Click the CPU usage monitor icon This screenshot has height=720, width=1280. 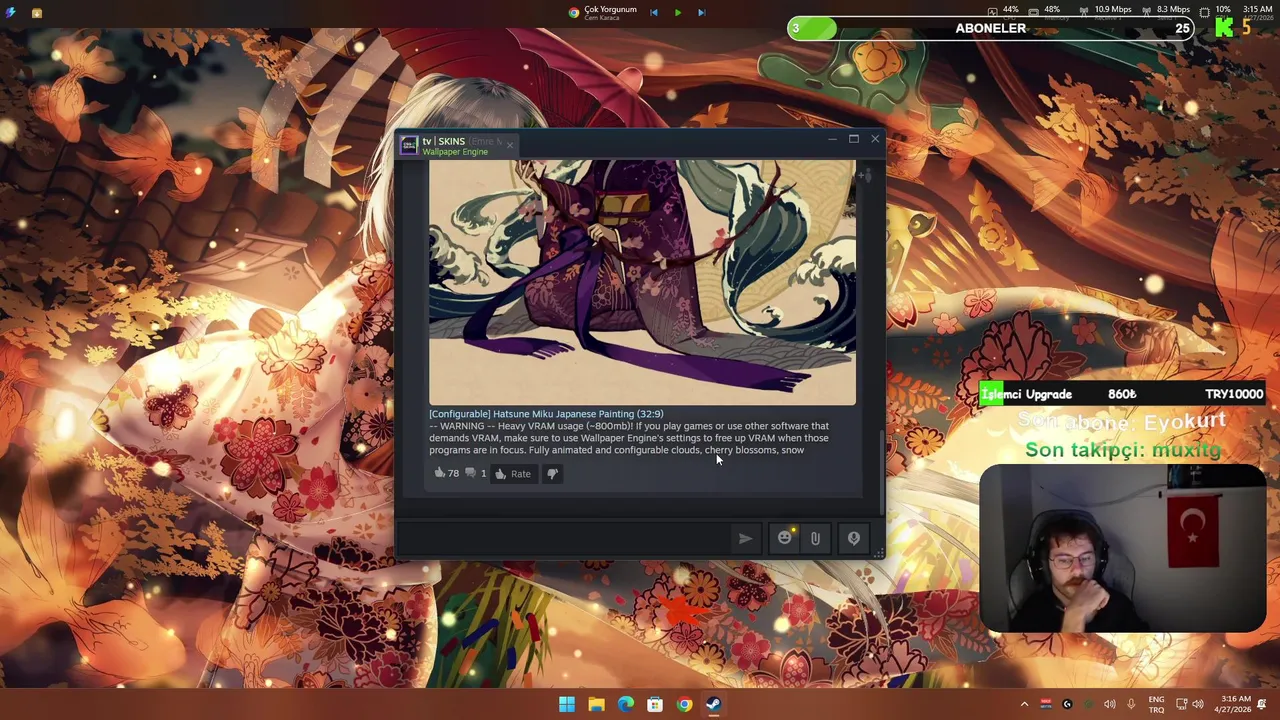[x=992, y=11]
